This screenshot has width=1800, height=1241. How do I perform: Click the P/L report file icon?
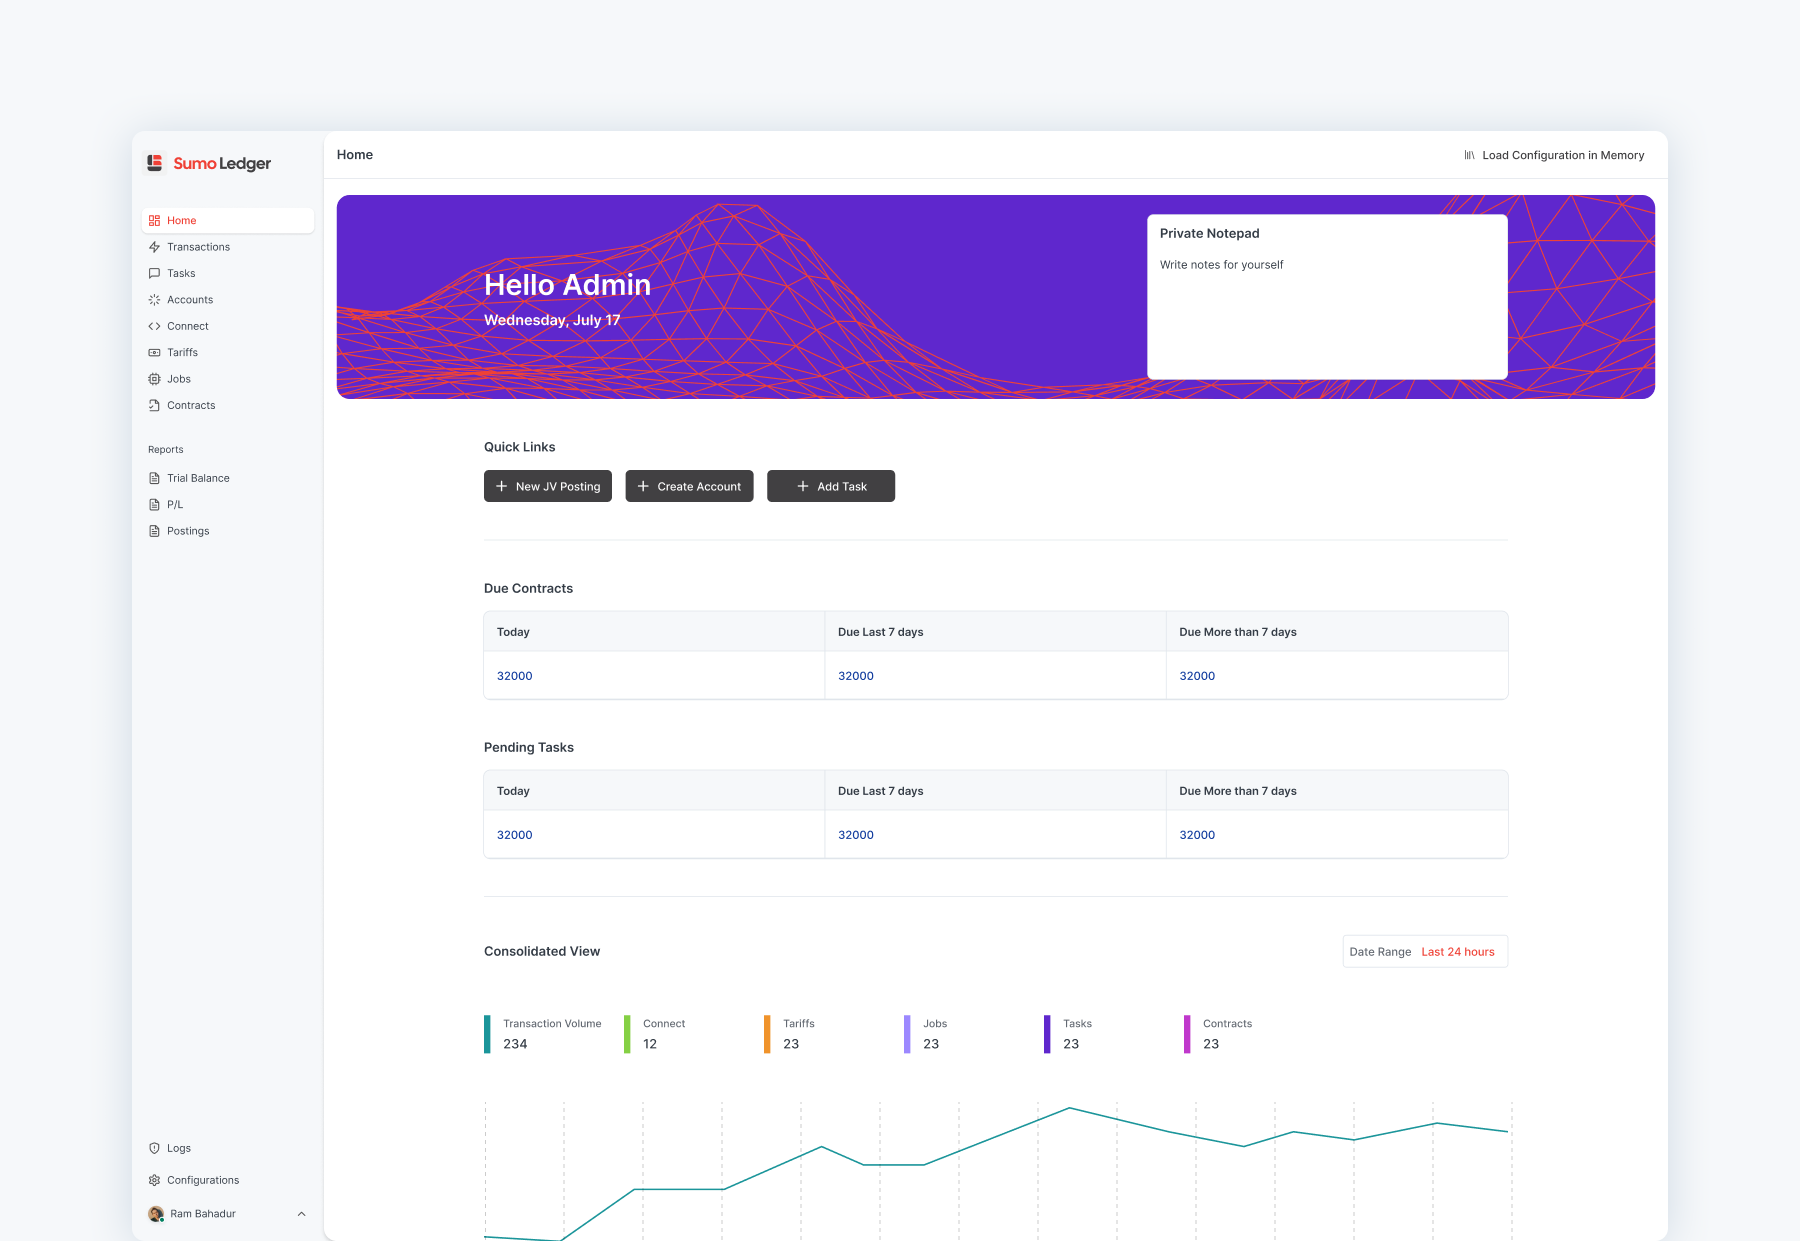click(154, 505)
